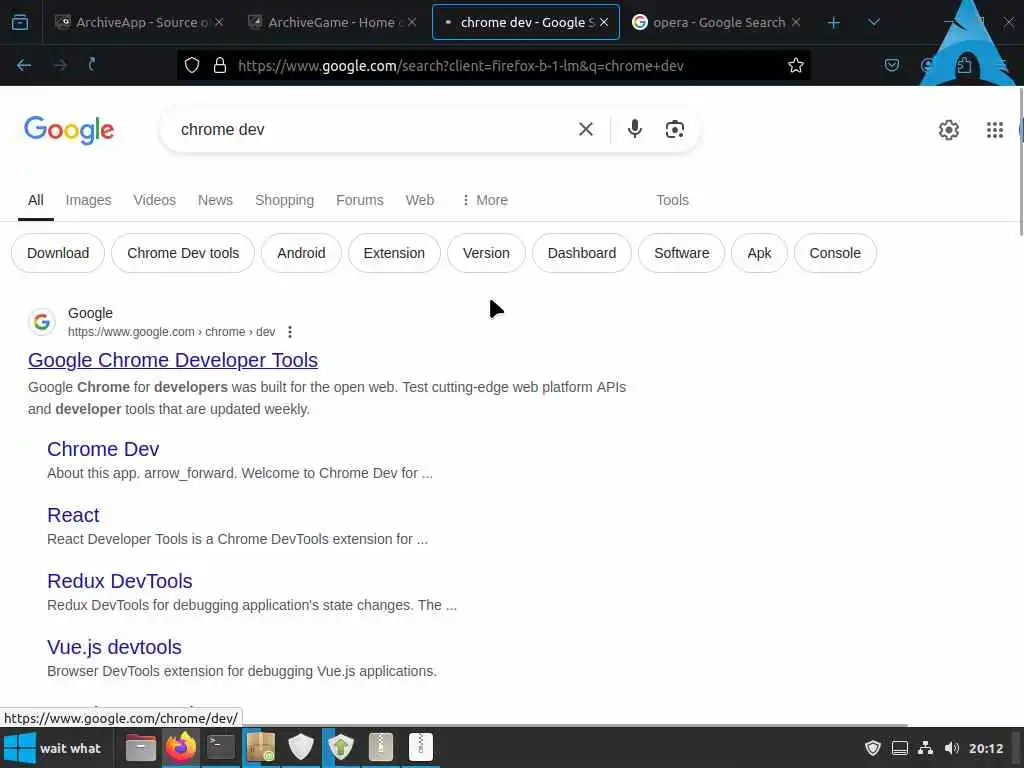Screen dimensions: 1024x768
Task: Open Google quick settings gear
Action: coord(949,130)
